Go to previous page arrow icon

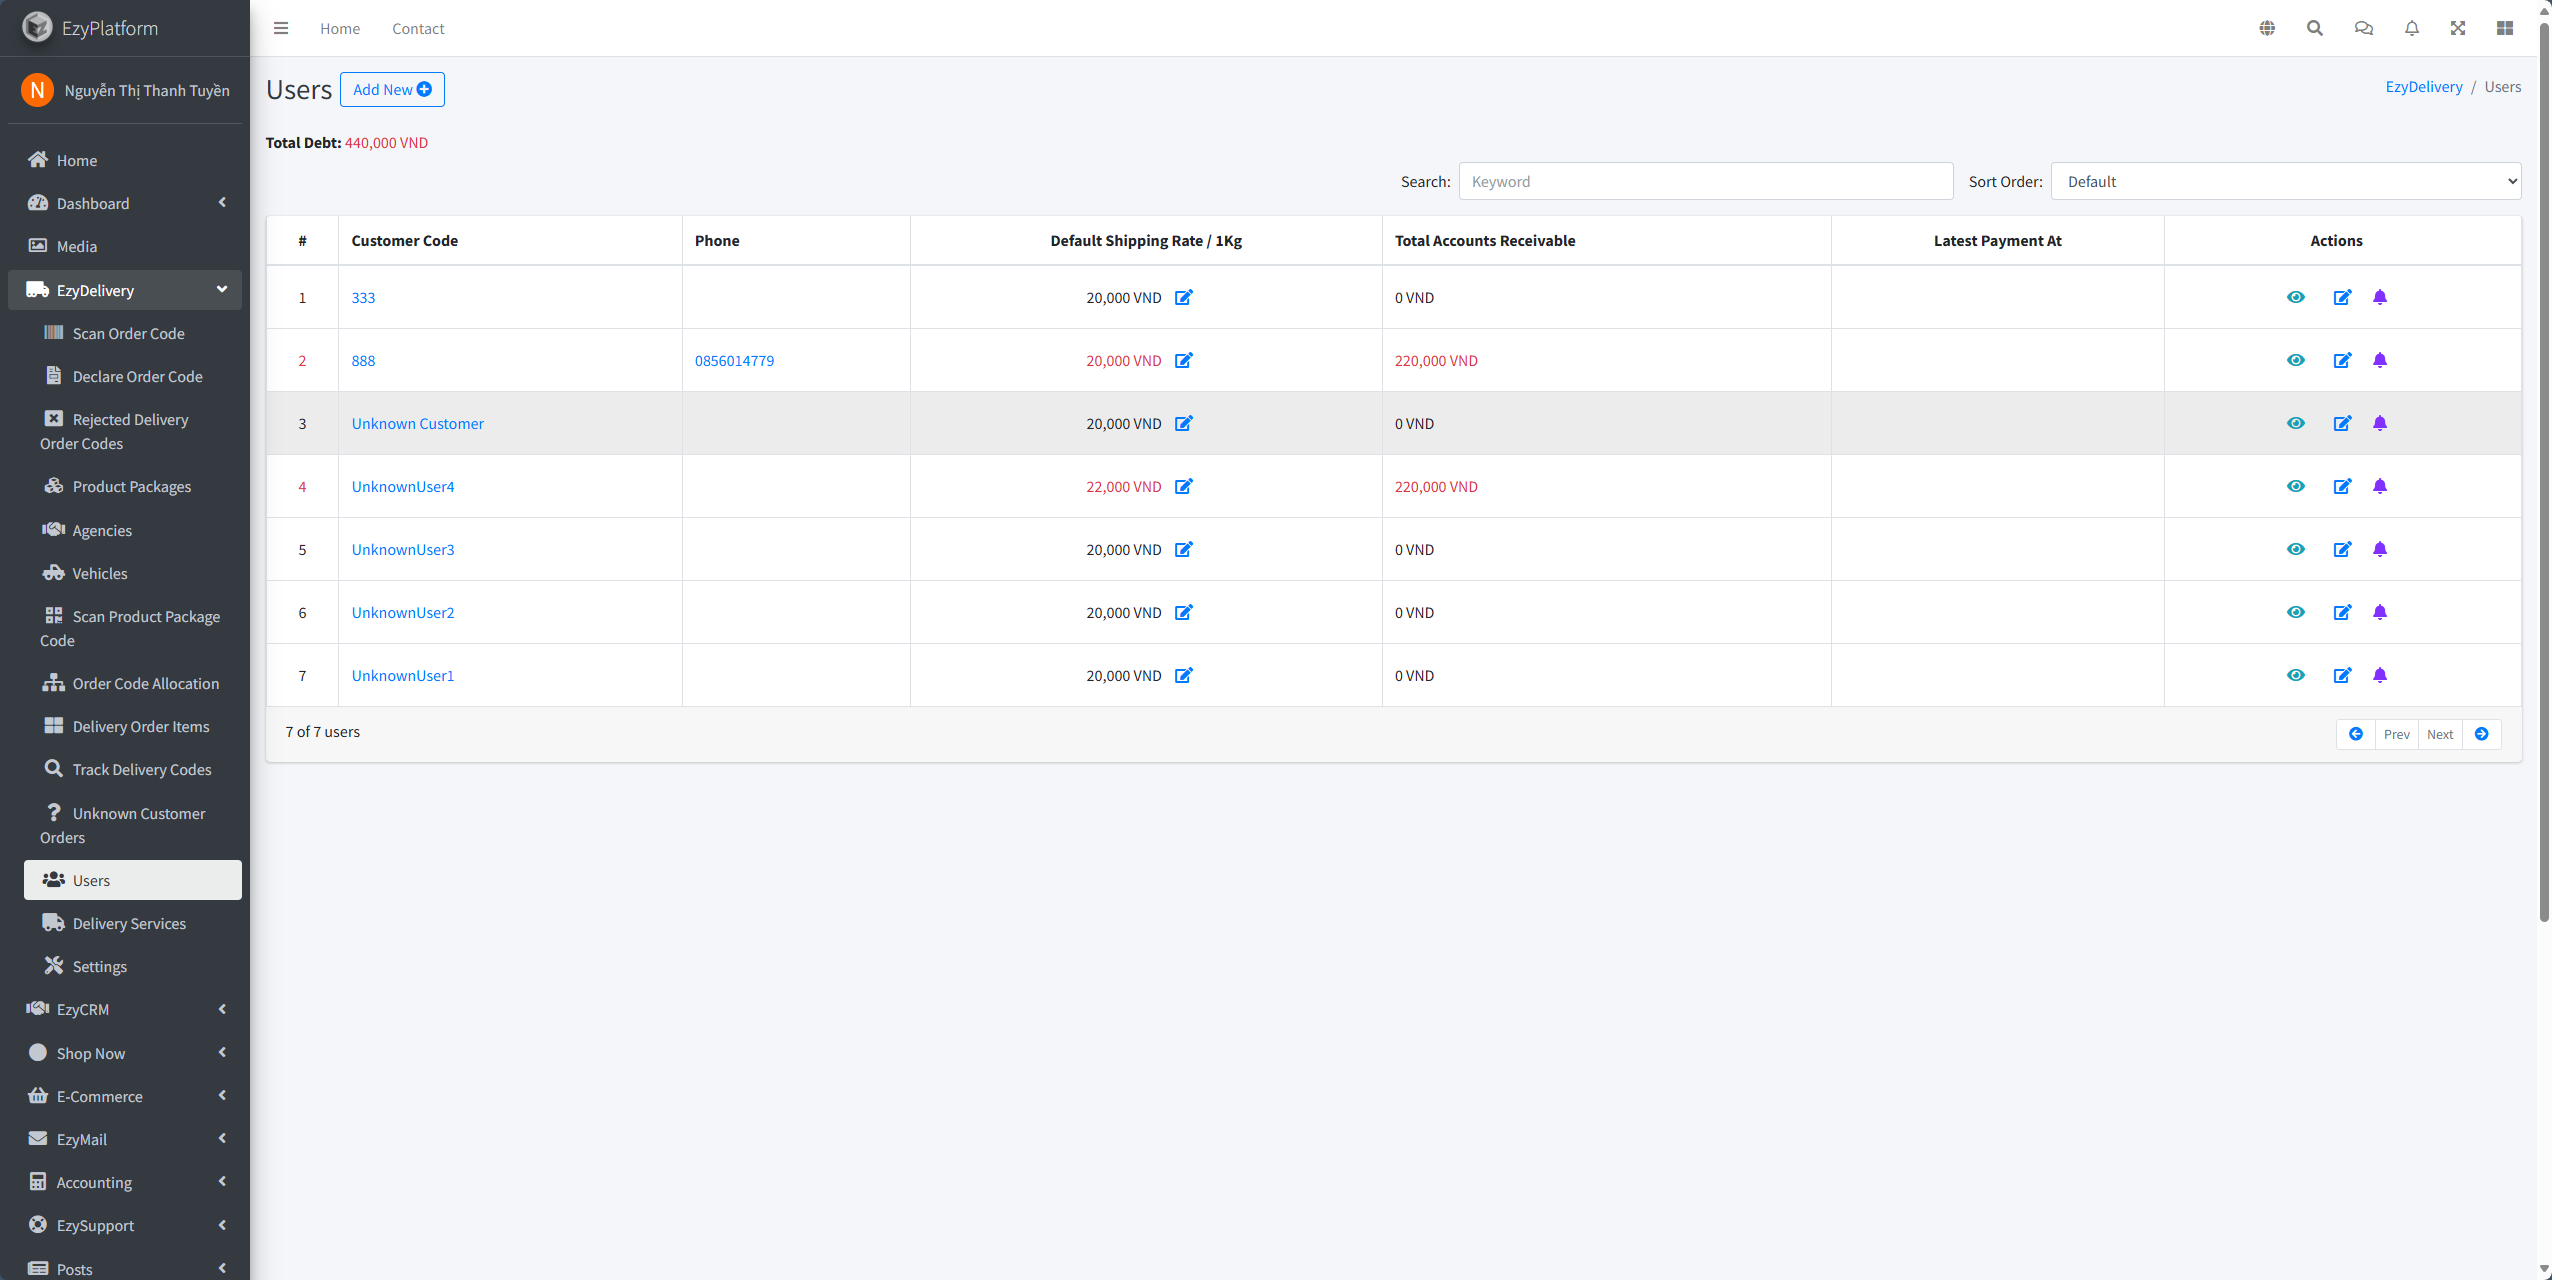tap(2356, 734)
